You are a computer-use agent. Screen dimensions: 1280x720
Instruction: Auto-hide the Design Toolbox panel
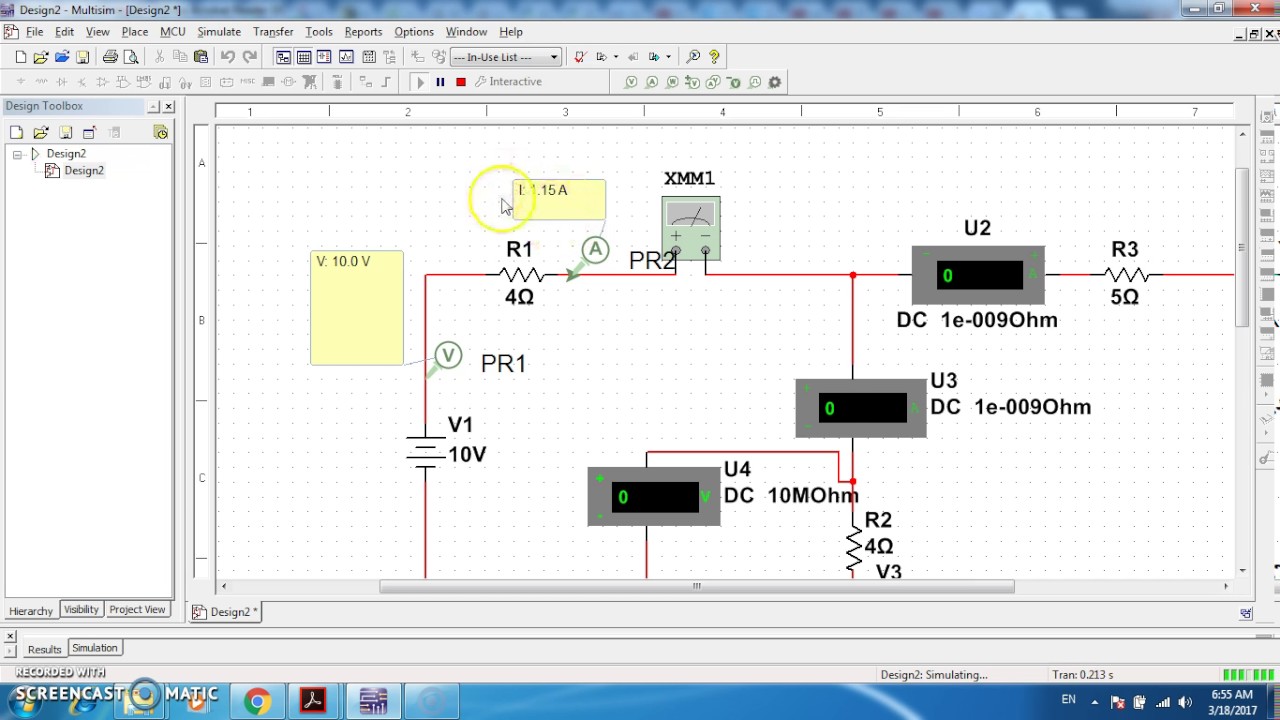(154, 106)
